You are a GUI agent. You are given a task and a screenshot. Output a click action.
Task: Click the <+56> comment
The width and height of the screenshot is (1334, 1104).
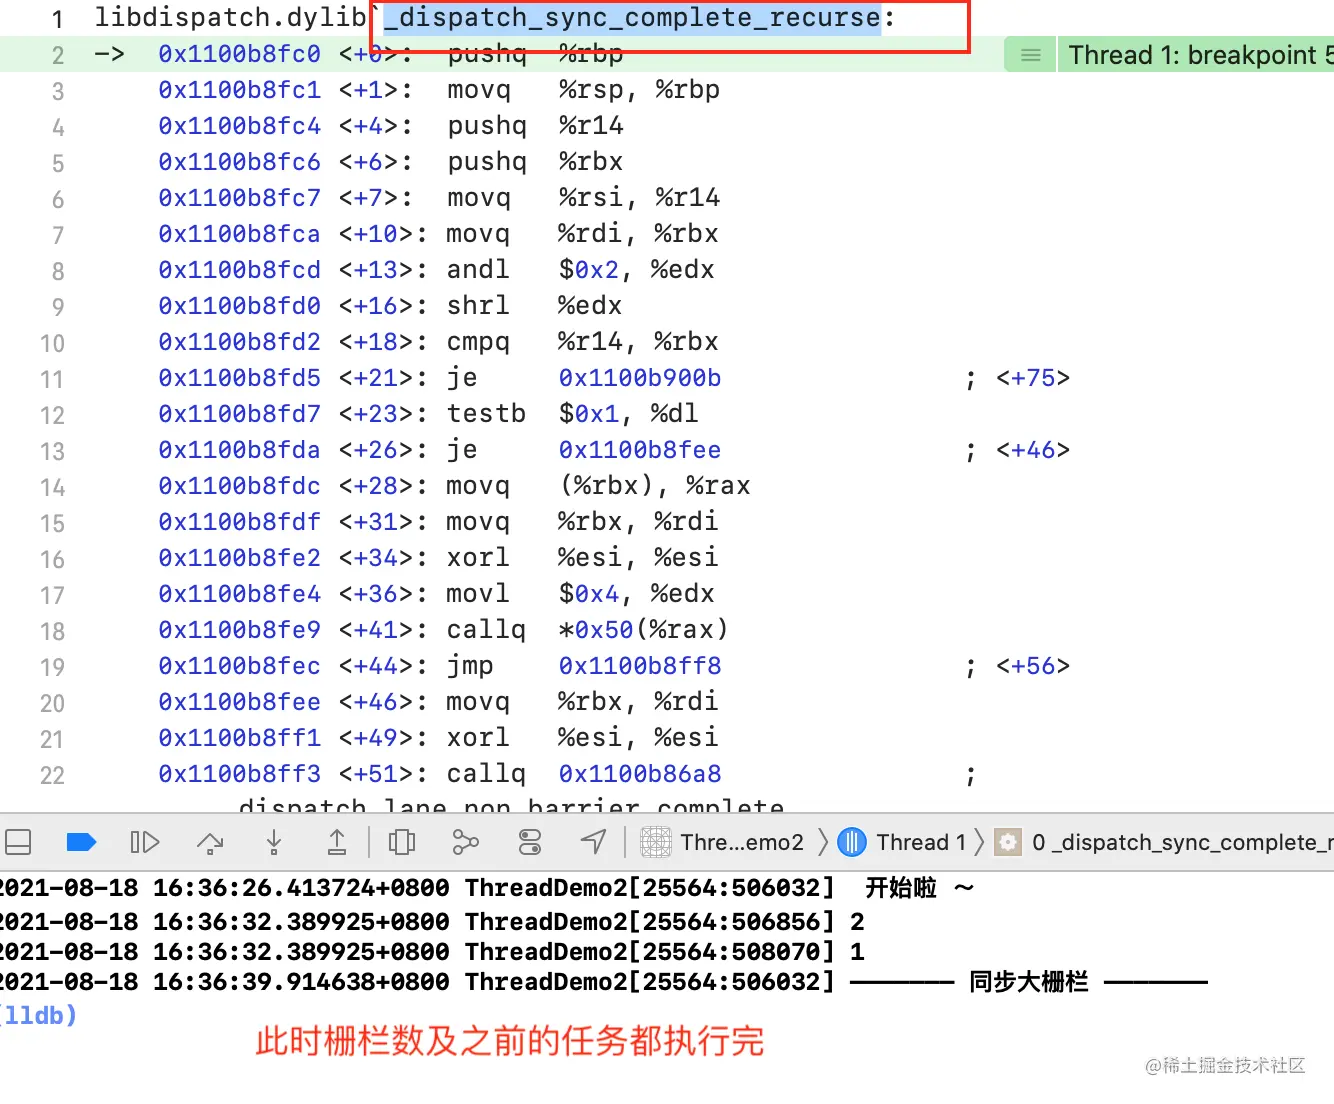[1033, 666]
